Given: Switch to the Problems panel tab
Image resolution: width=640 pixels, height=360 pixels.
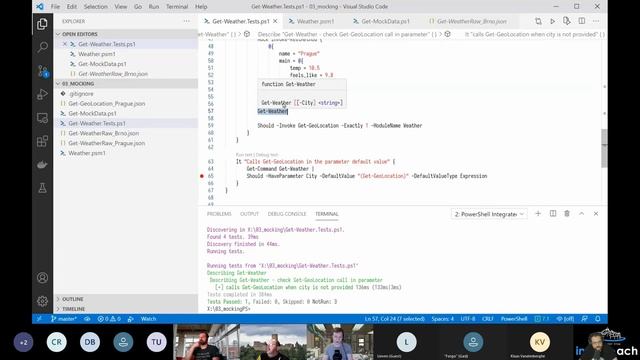Looking at the screenshot, I should tap(219, 214).
